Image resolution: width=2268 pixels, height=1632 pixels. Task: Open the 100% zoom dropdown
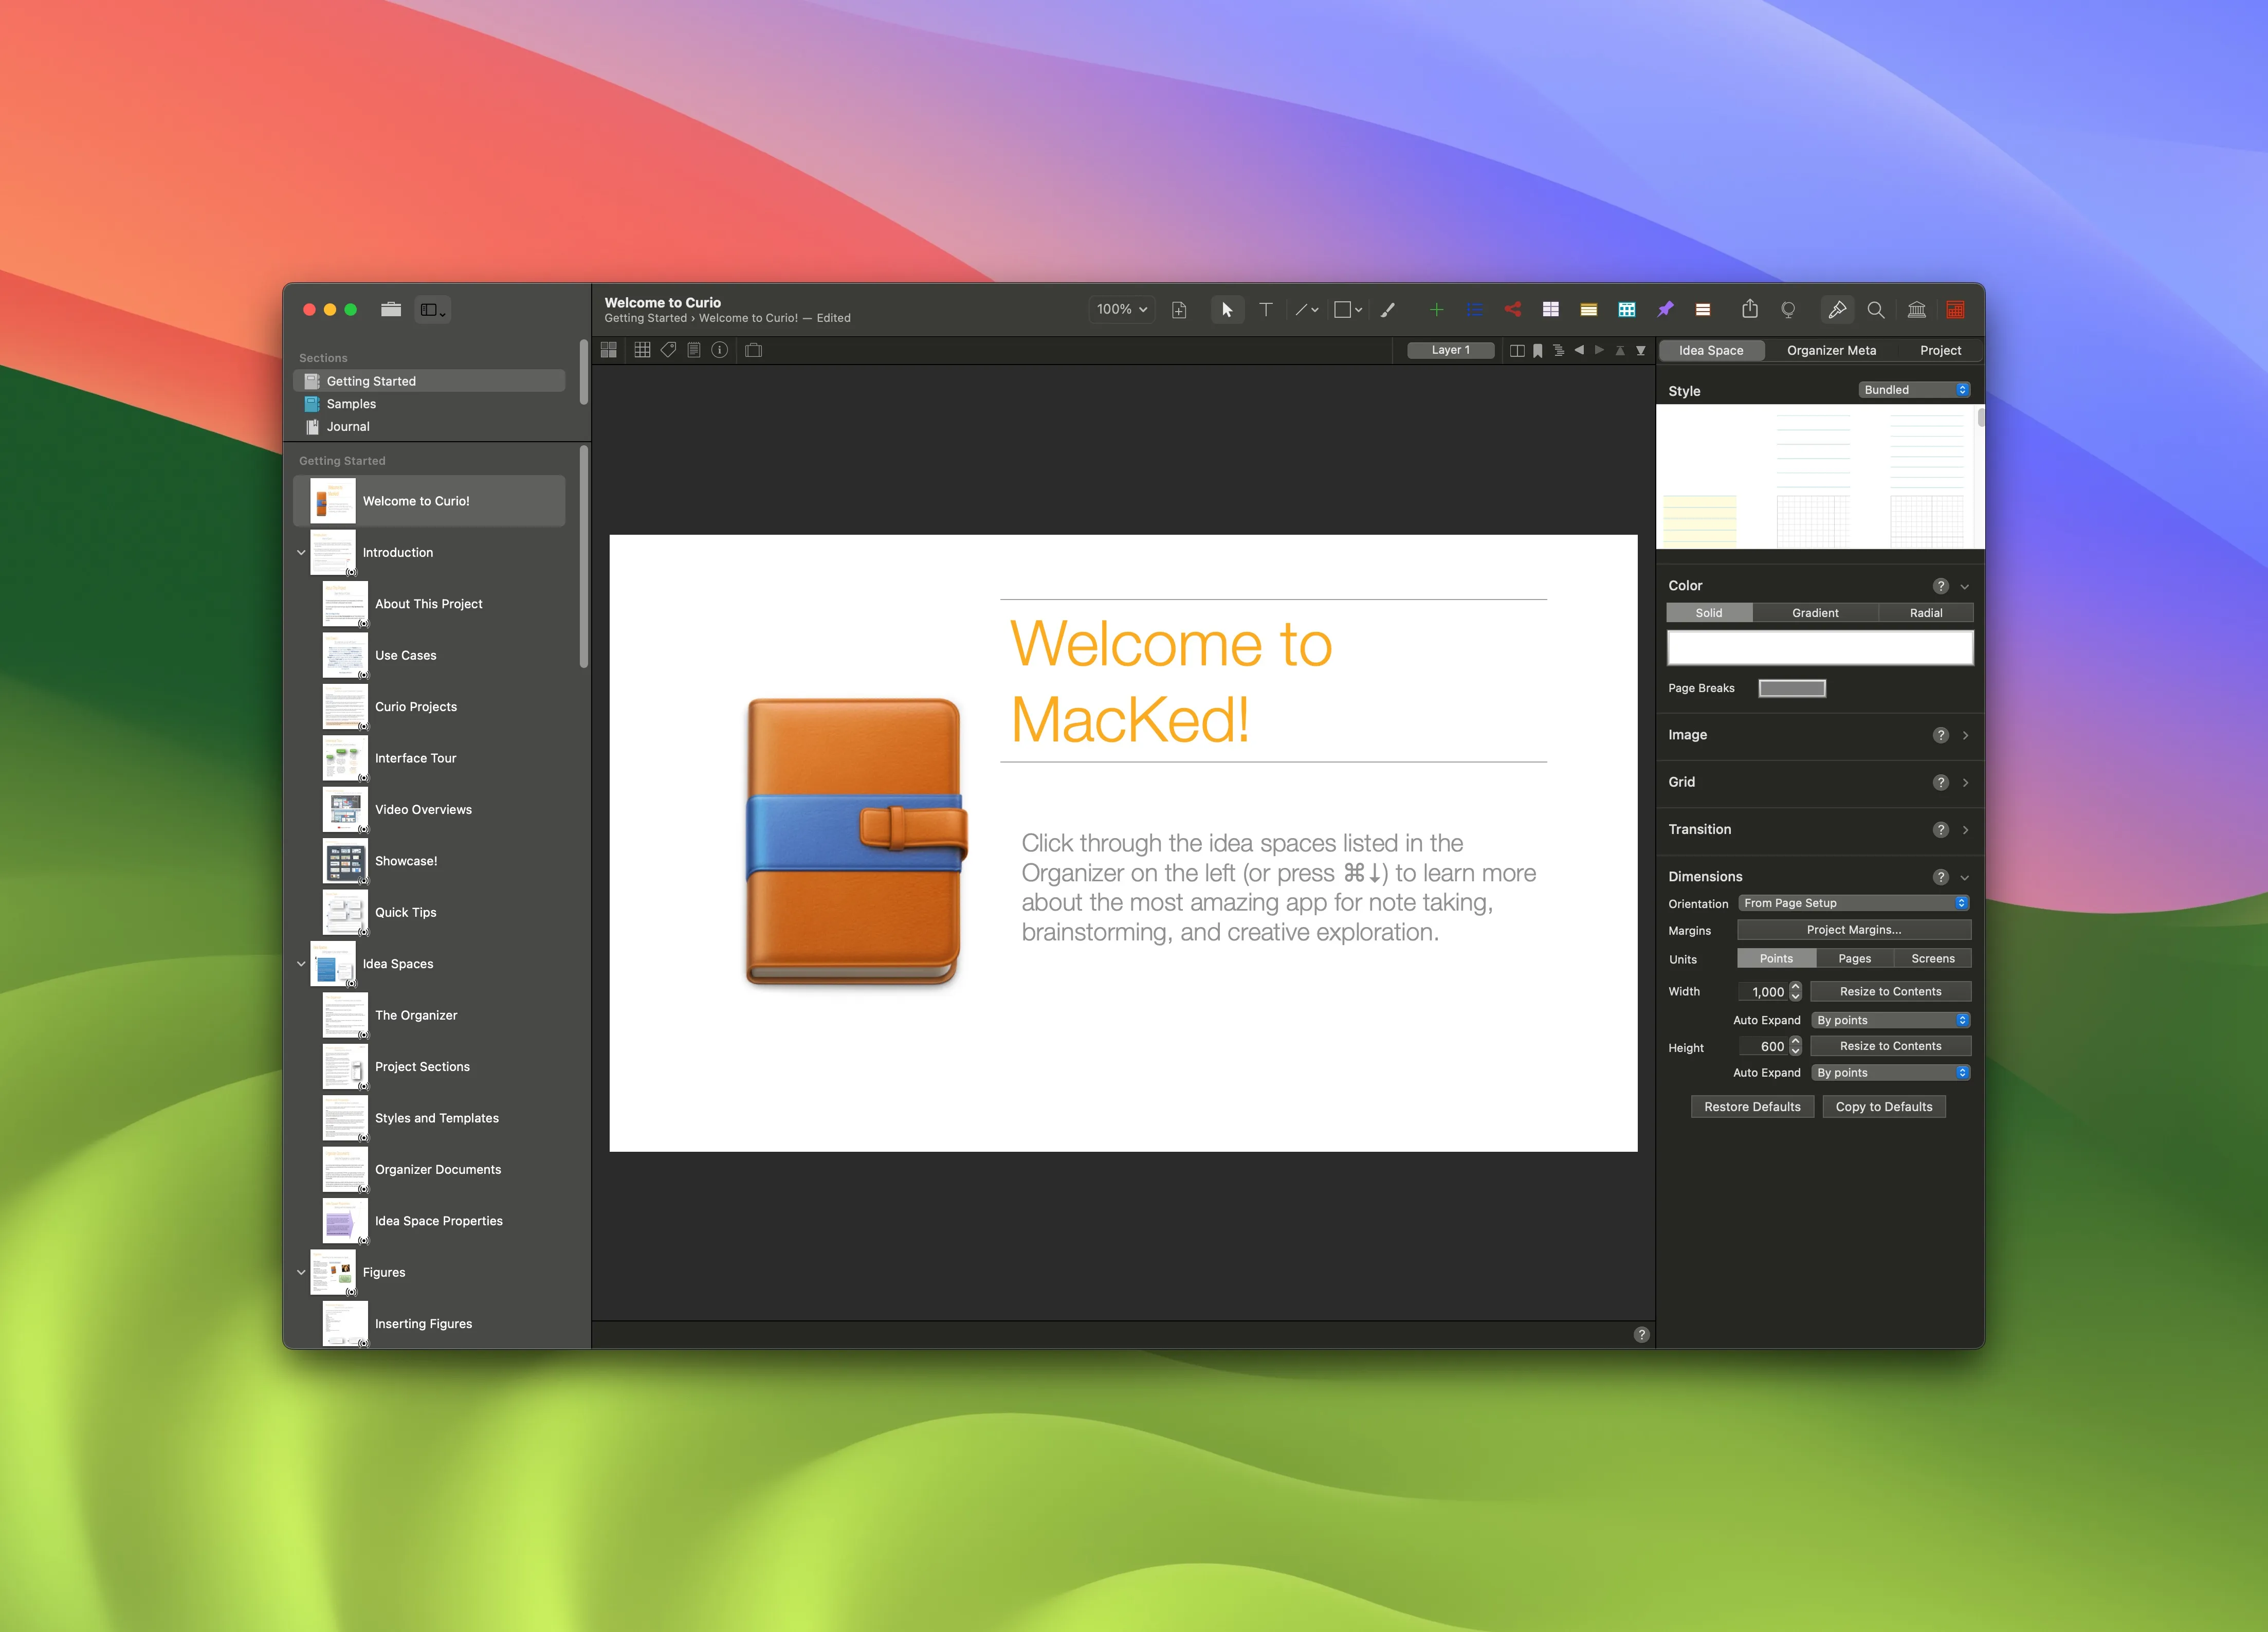(x=1121, y=310)
